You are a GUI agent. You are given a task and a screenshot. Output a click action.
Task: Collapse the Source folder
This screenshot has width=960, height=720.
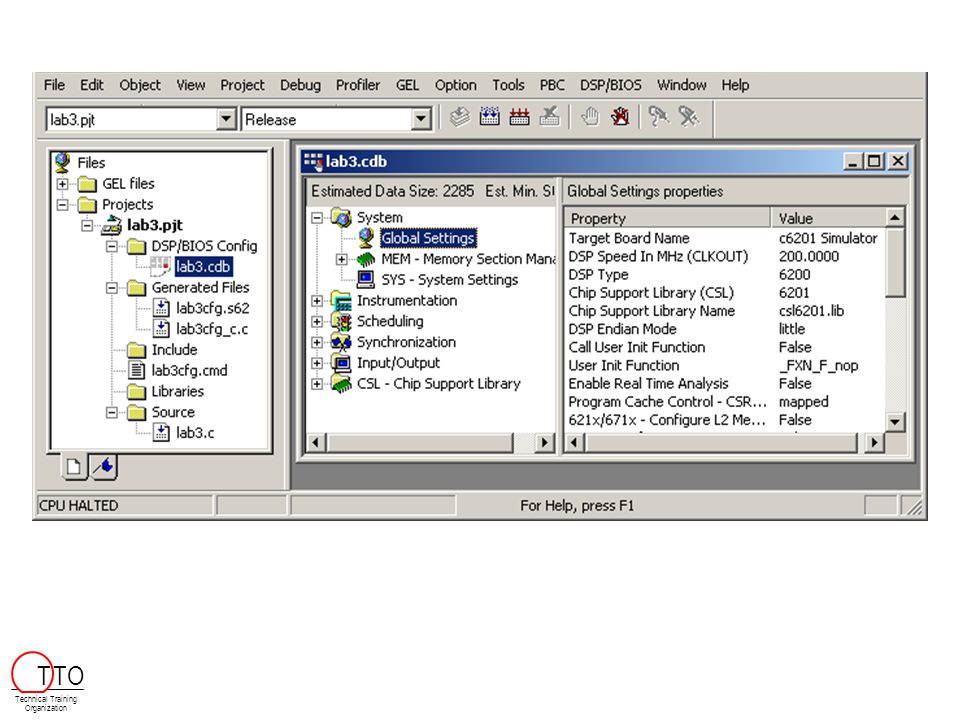pyautogui.click(x=112, y=413)
